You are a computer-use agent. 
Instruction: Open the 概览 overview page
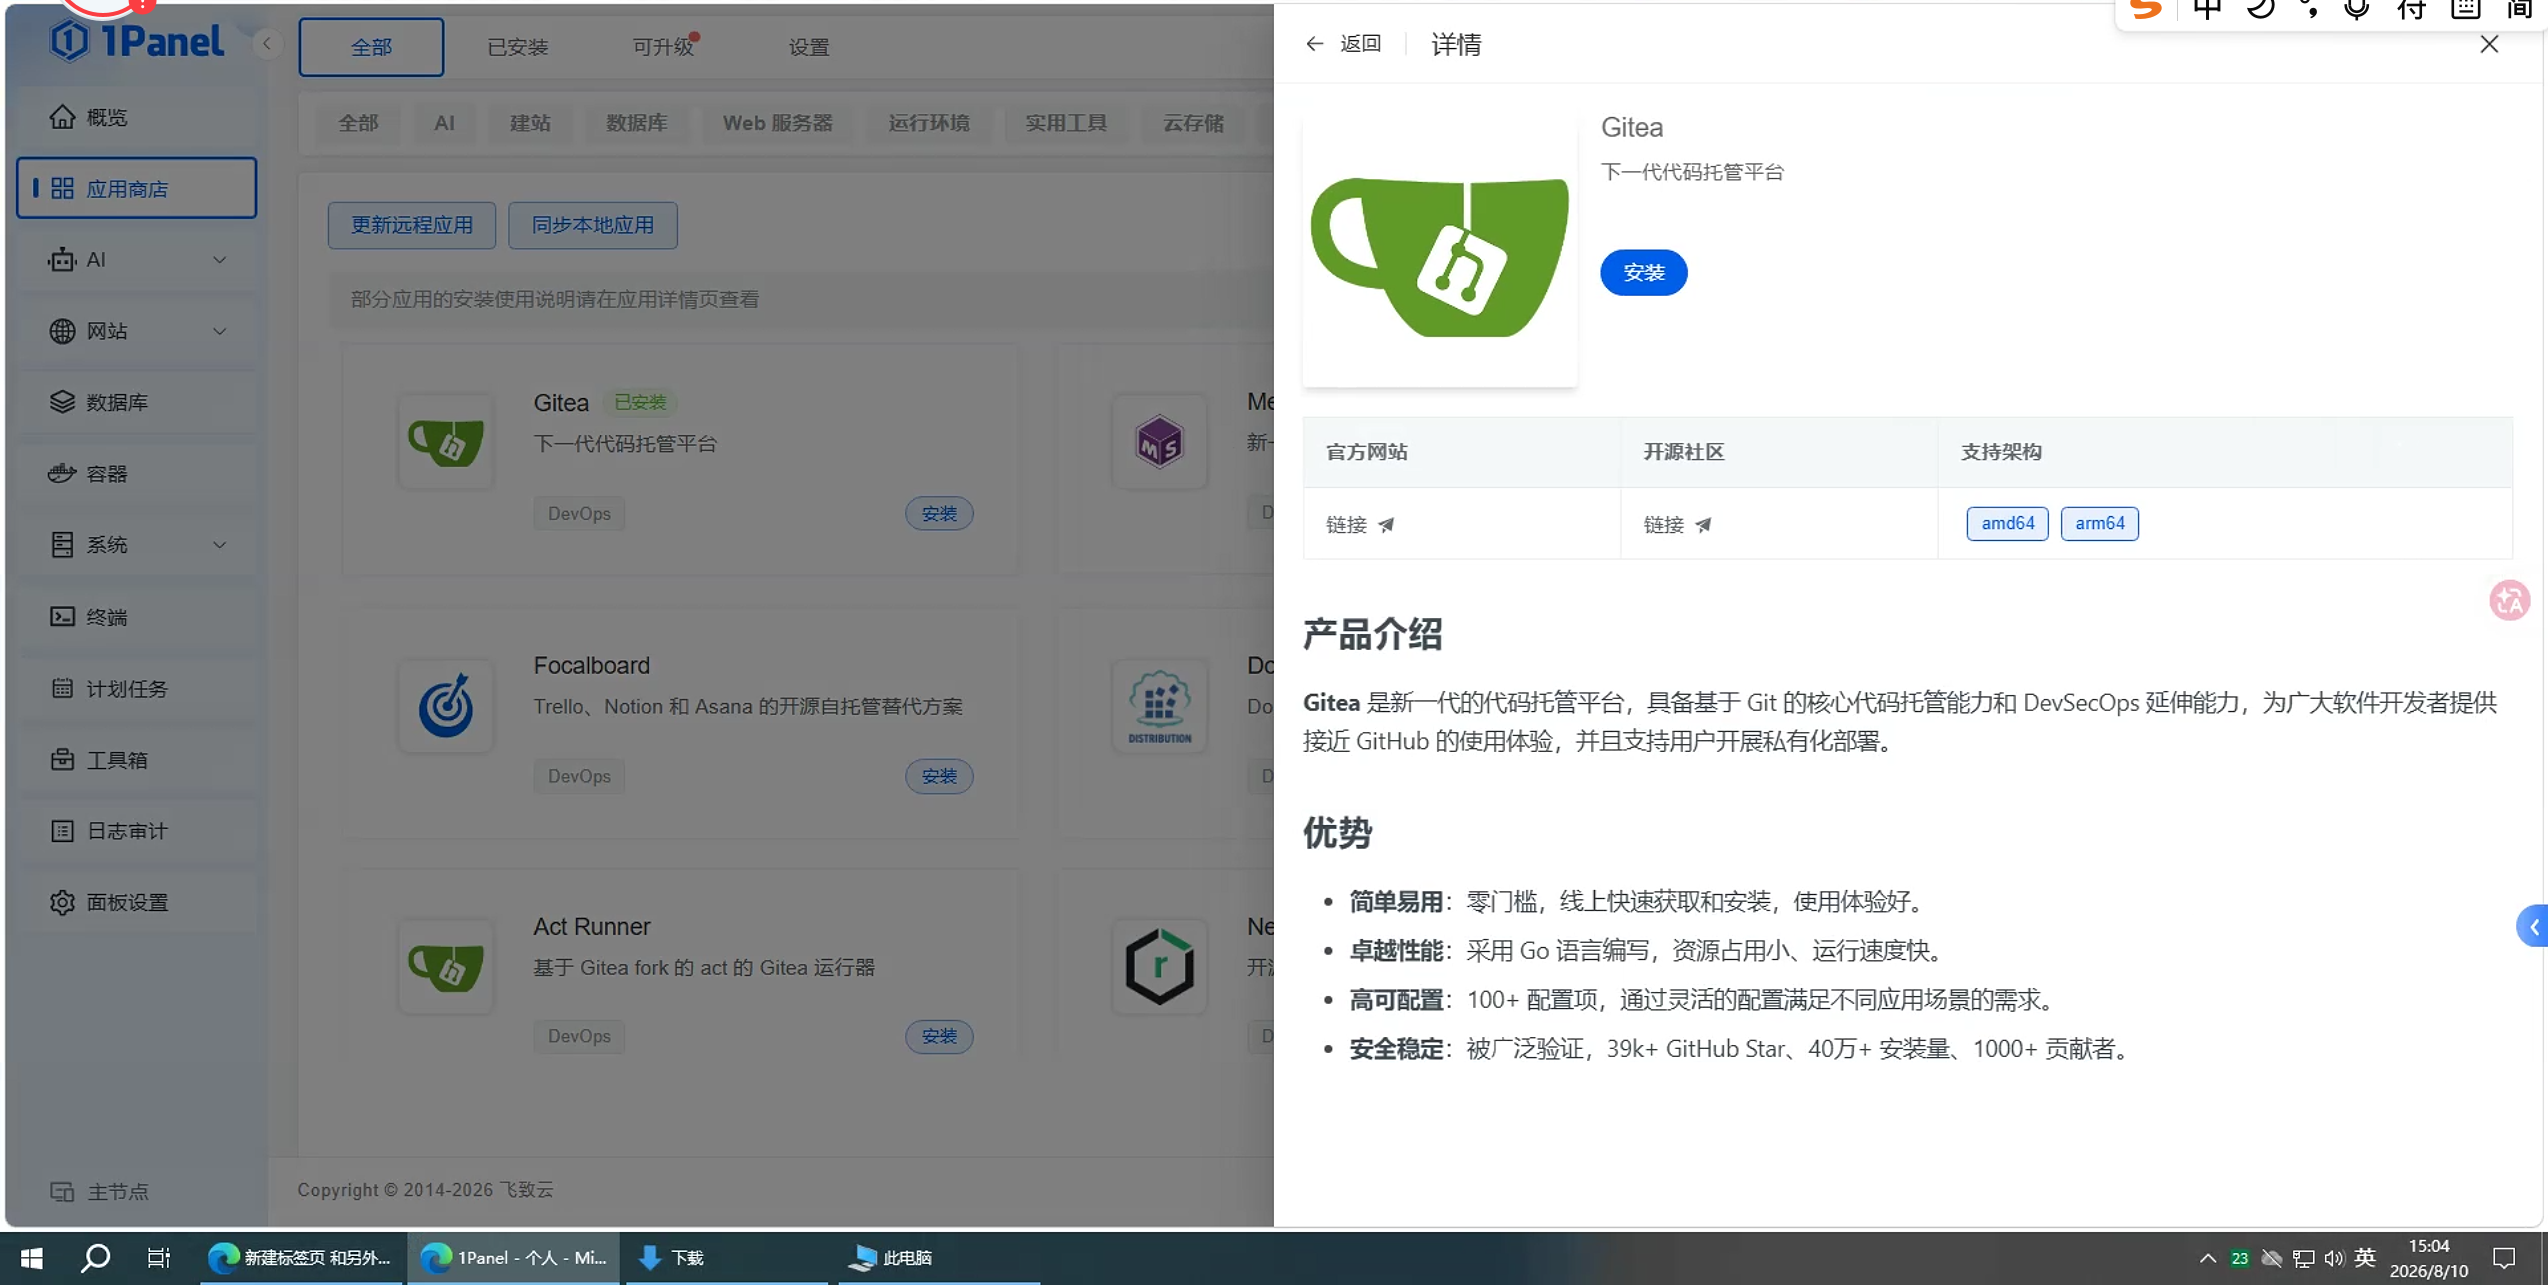coord(136,117)
